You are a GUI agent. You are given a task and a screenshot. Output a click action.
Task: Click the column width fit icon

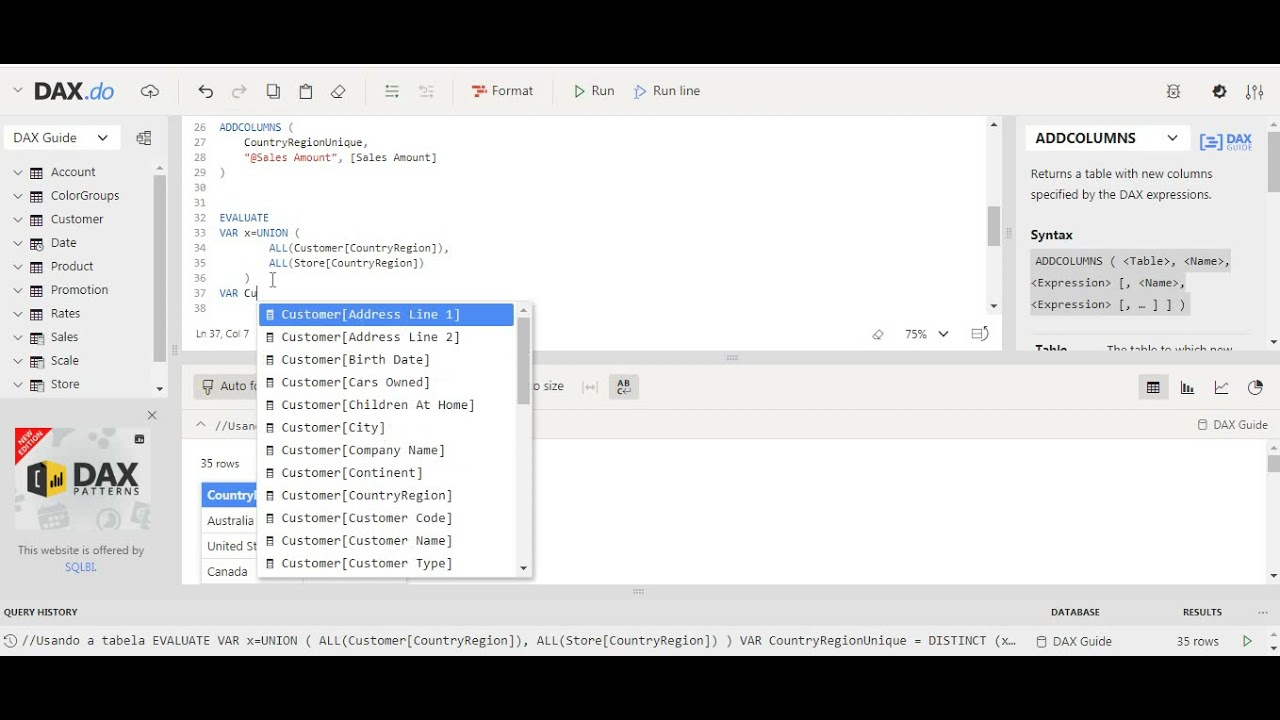(x=590, y=386)
